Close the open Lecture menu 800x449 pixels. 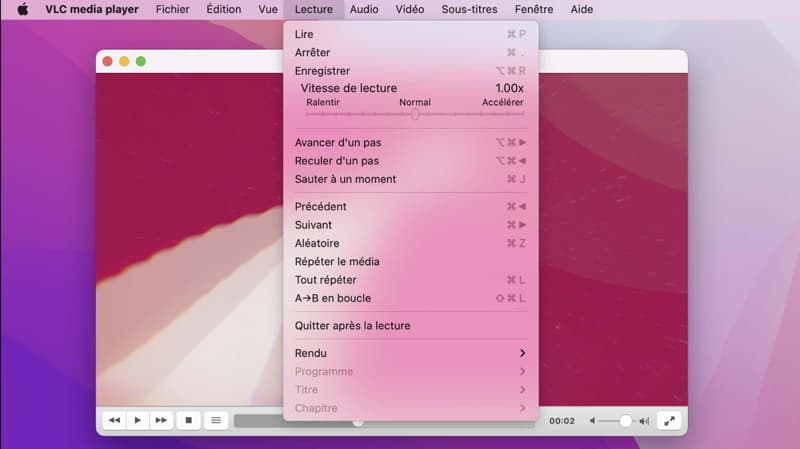coord(314,9)
